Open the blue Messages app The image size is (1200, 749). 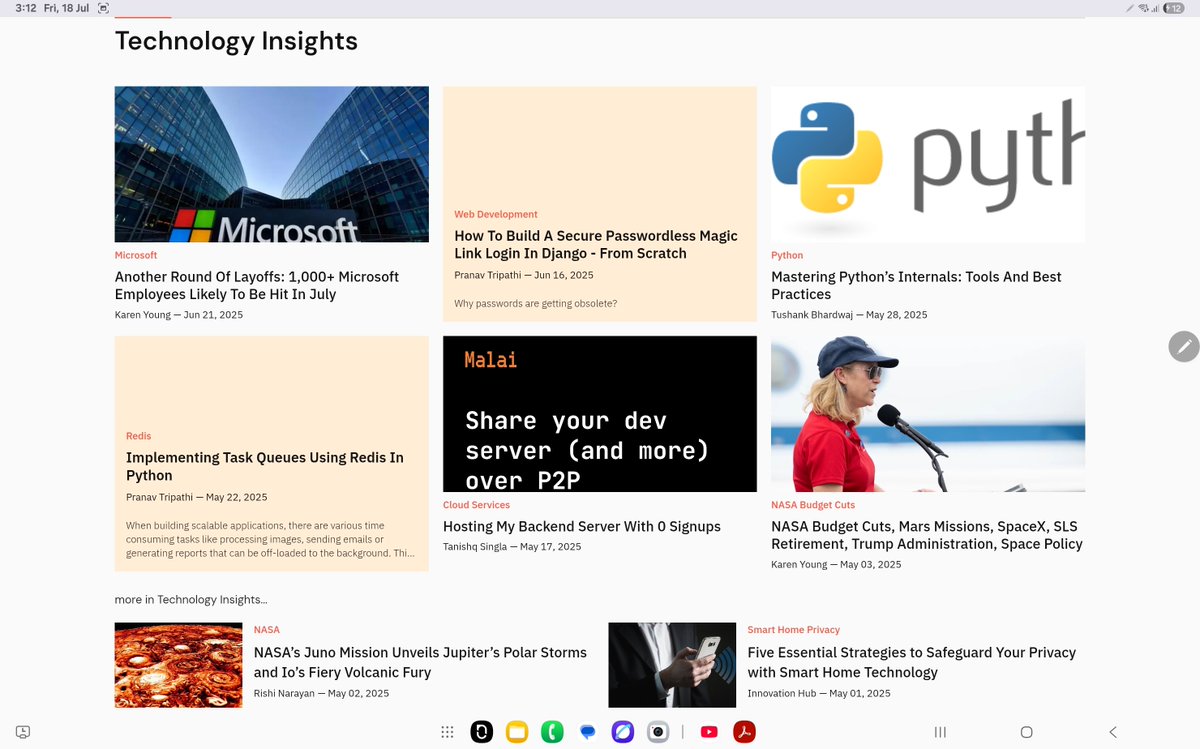tap(588, 732)
